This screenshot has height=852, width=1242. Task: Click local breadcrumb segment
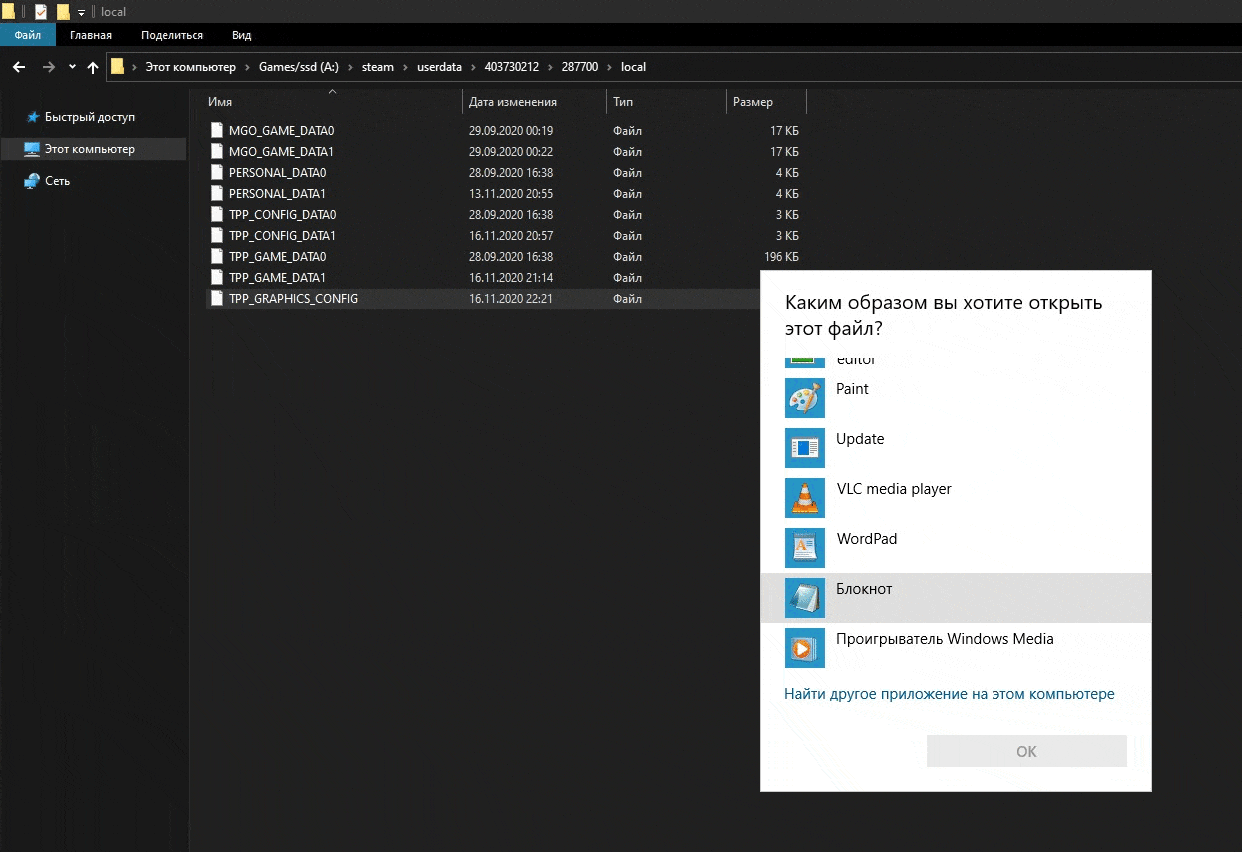click(x=633, y=67)
